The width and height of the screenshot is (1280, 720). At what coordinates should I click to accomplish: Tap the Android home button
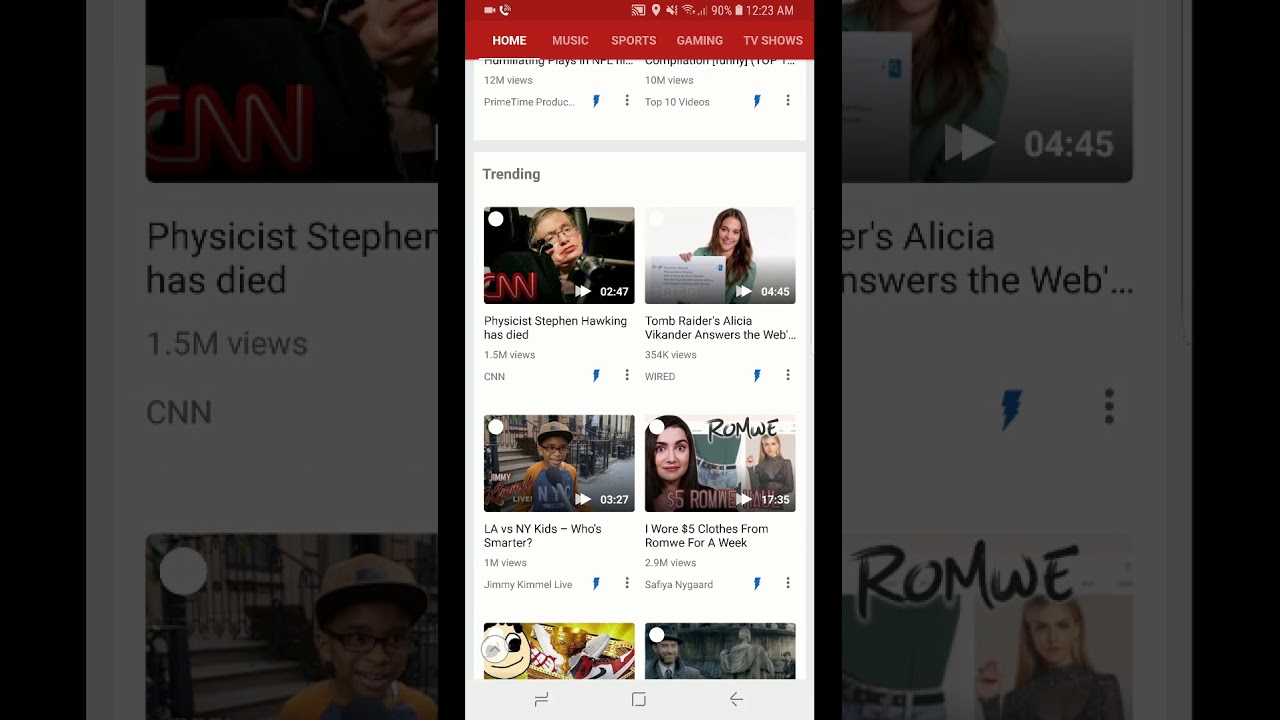tap(639, 700)
